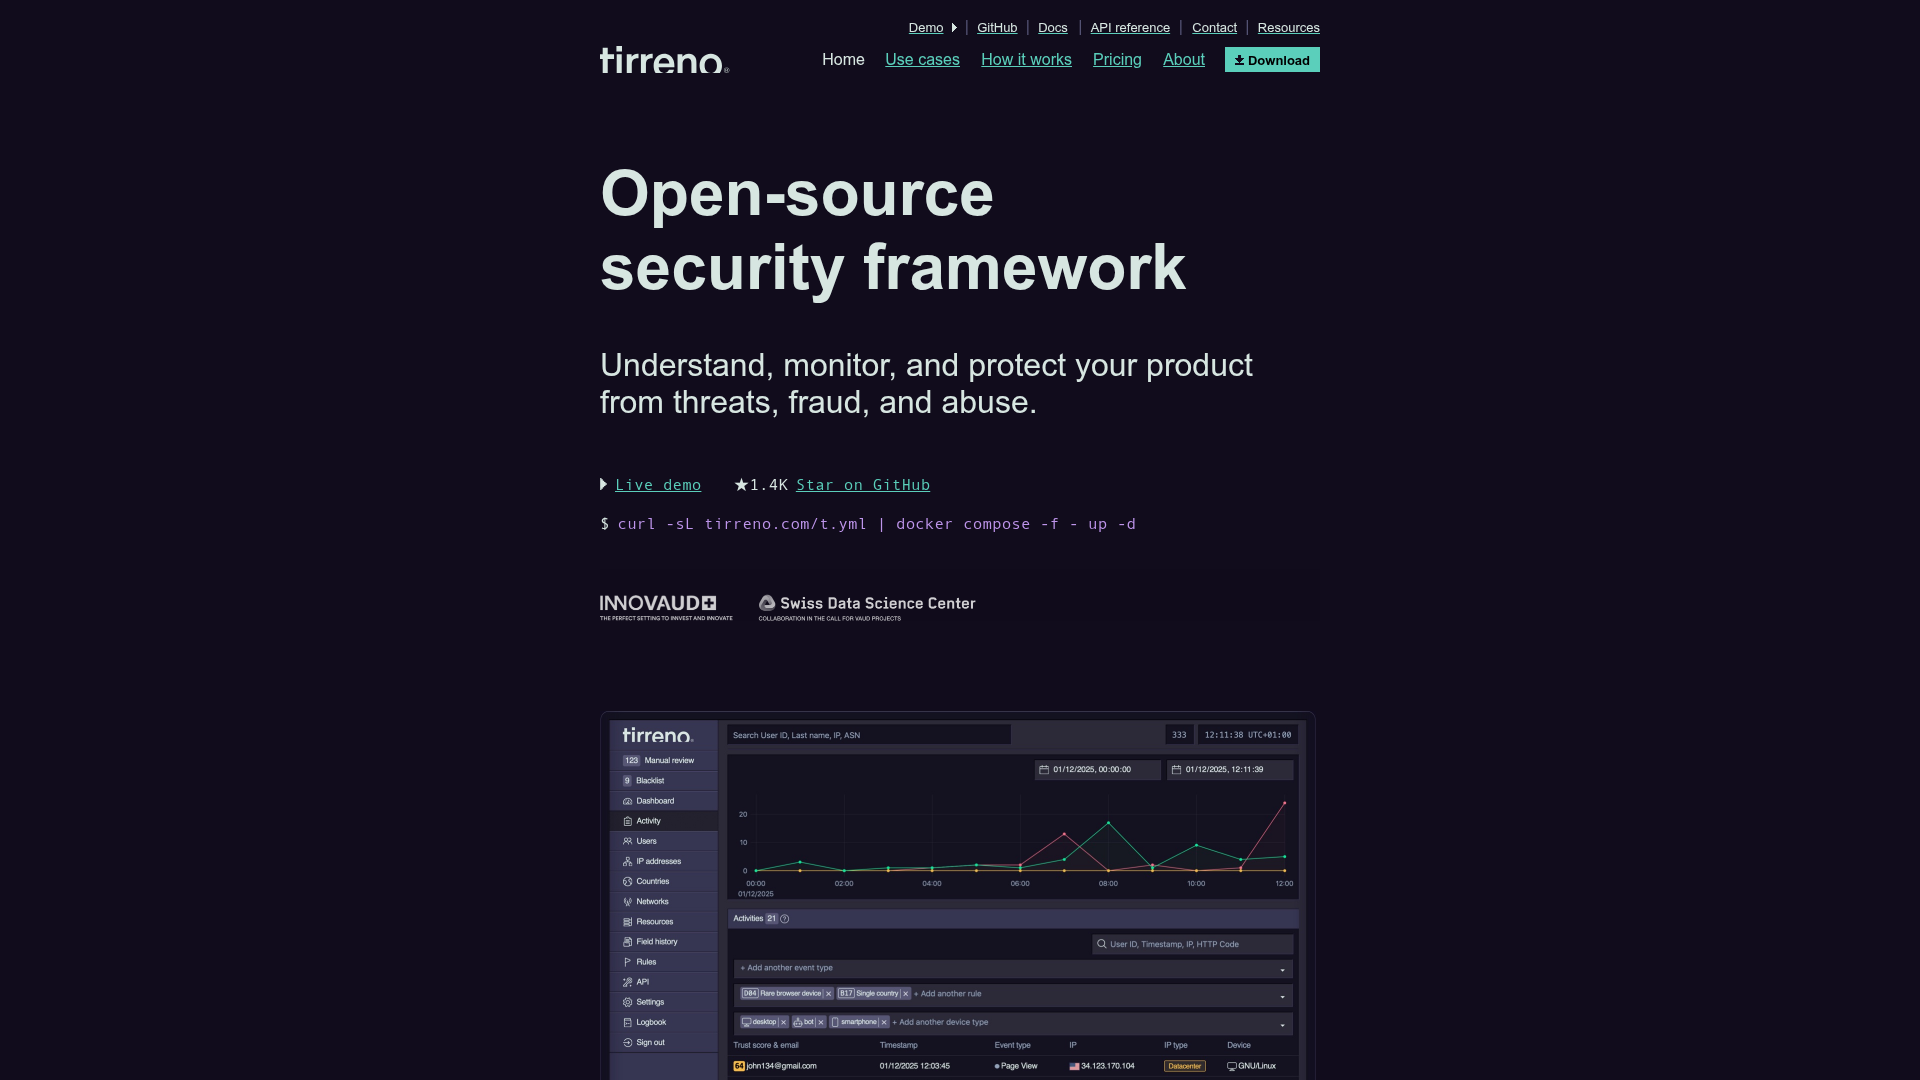This screenshot has height=1080, width=1920.
Task: Click the Swiss Data Science Center logo
Action: (x=867, y=607)
